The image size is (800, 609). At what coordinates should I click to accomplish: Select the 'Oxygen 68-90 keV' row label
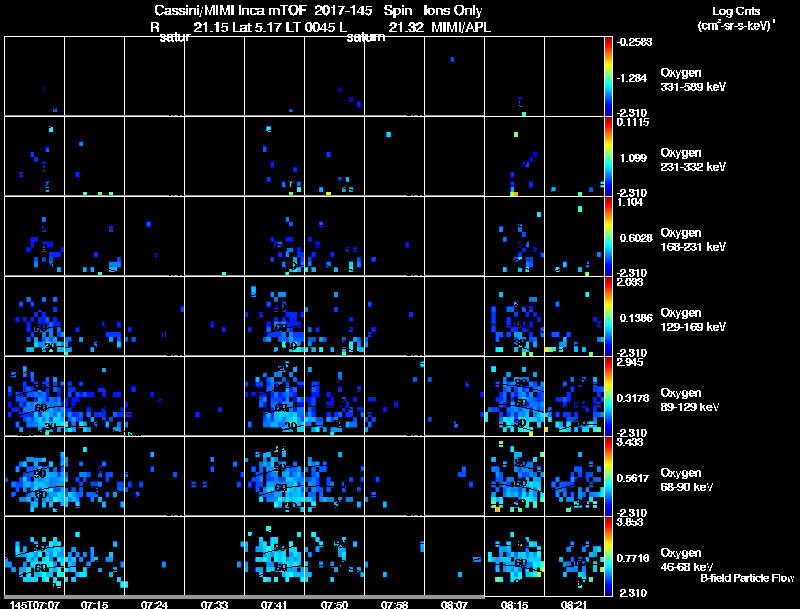[687, 480]
